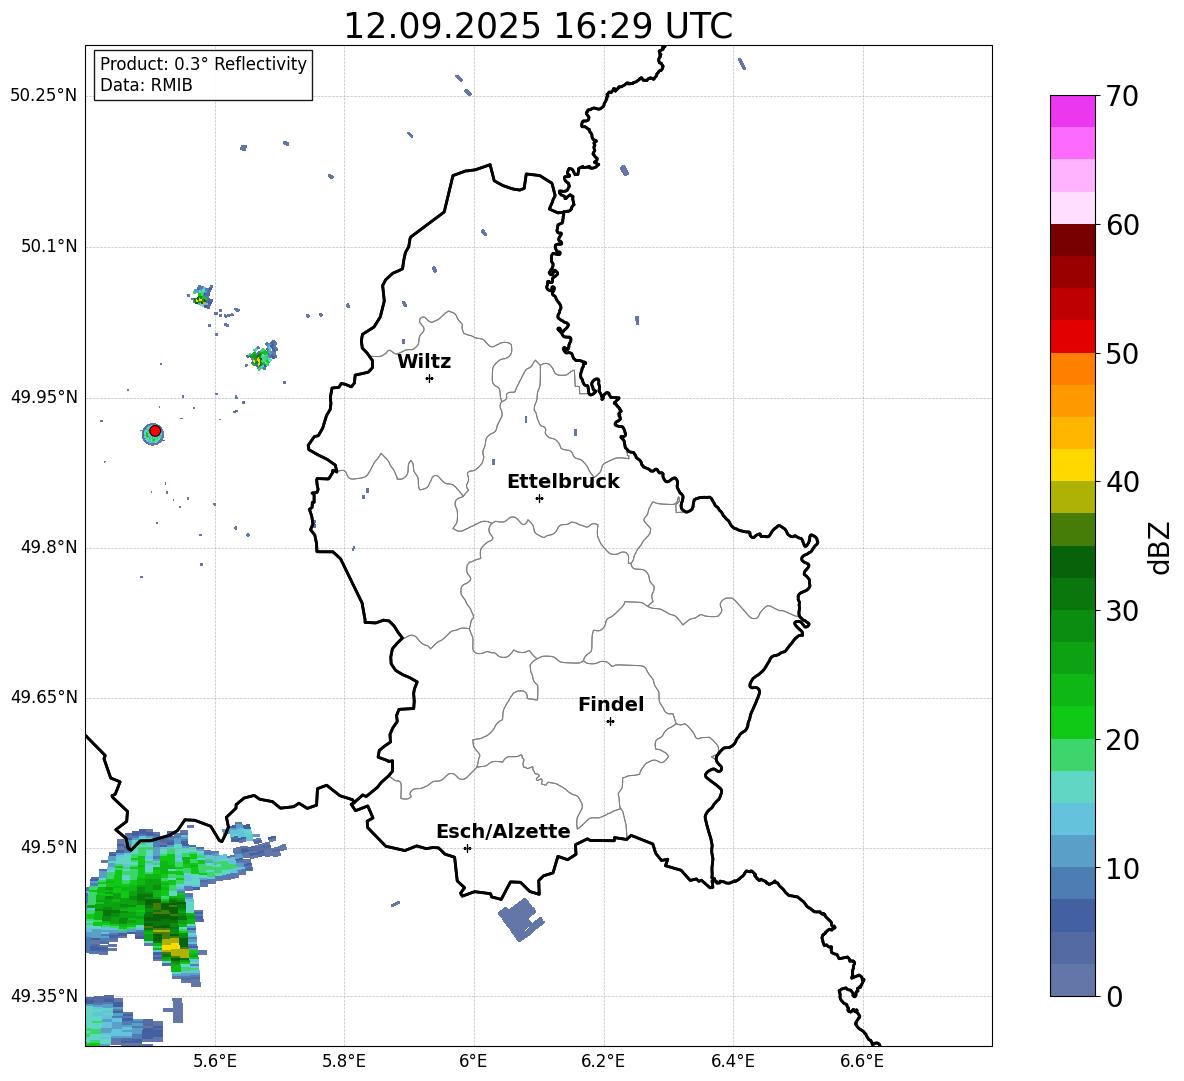
Task: Click the Wiltz station cross marker
Action: [x=430, y=378]
